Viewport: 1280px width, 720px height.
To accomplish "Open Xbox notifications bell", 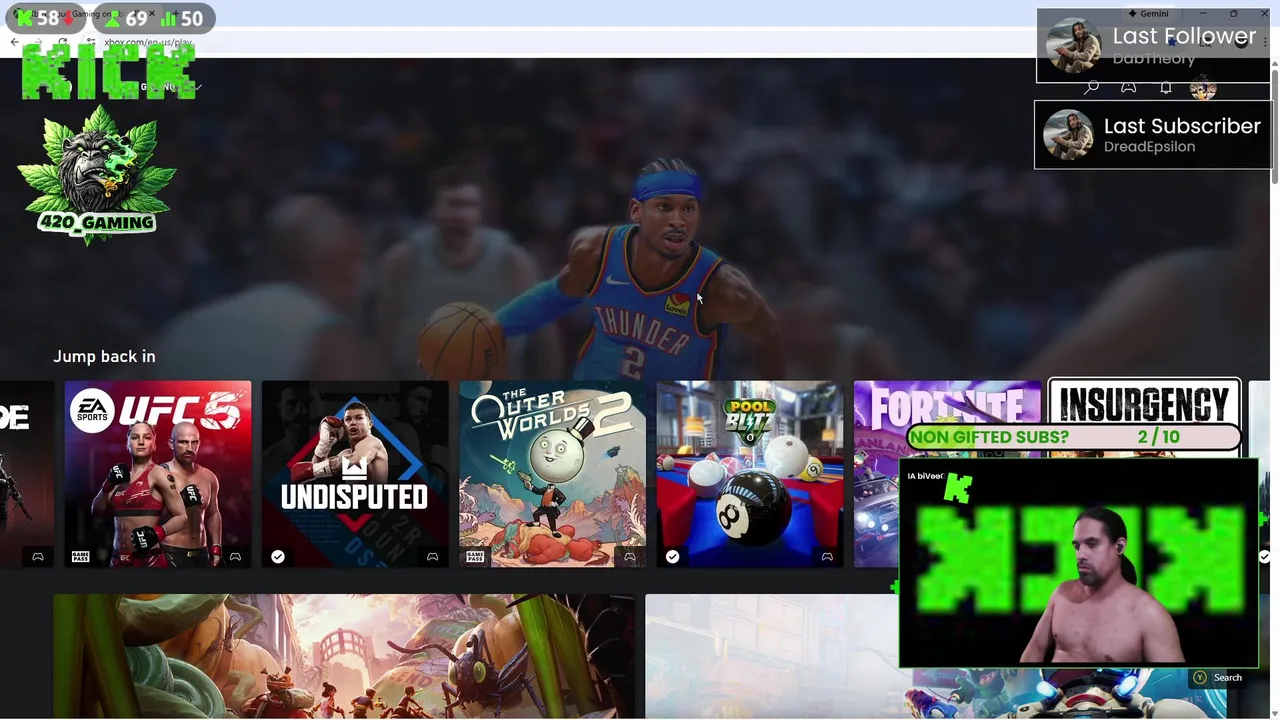I will 1165,88.
